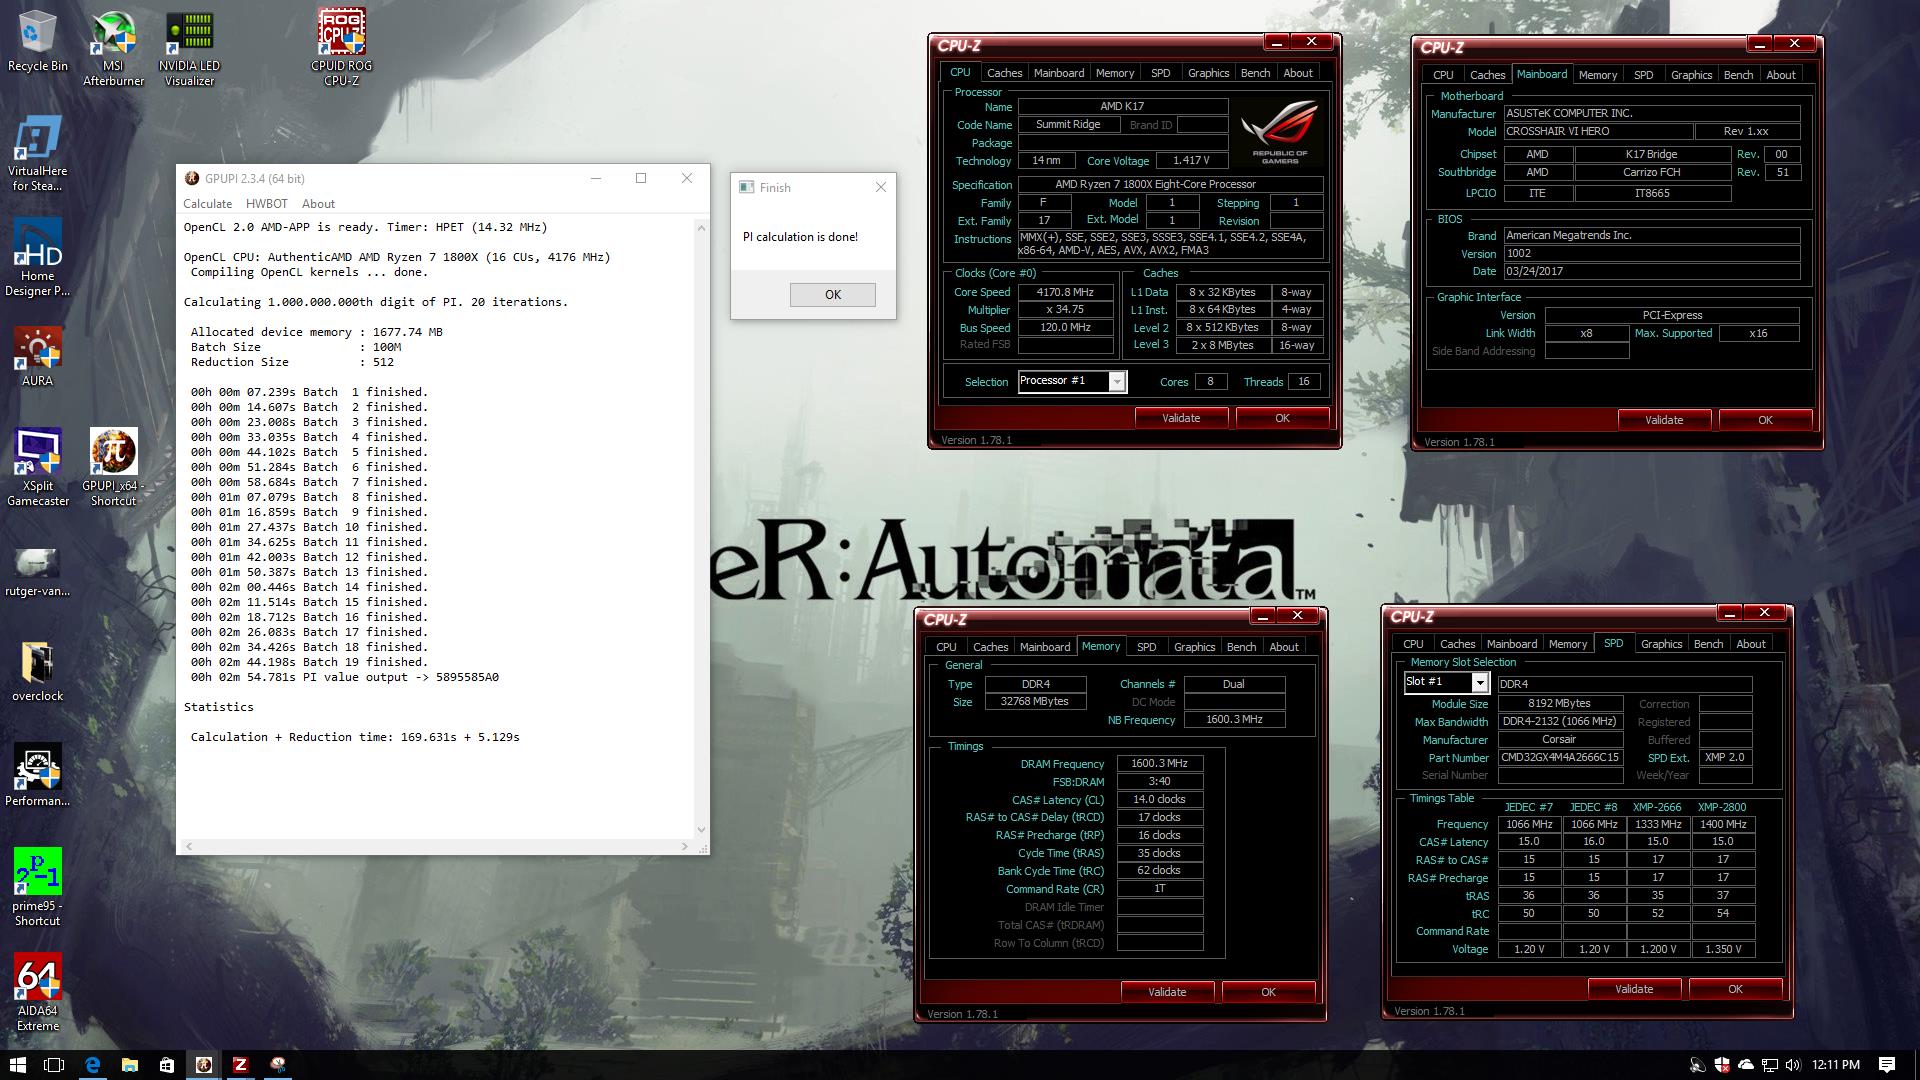Click OK in the Finish dialog
Screen dimensions: 1920x1080
(x=832, y=294)
